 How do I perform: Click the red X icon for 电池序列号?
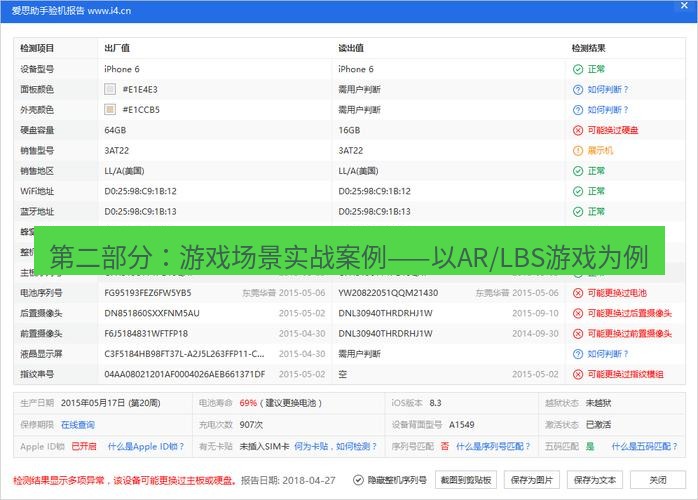click(578, 293)
